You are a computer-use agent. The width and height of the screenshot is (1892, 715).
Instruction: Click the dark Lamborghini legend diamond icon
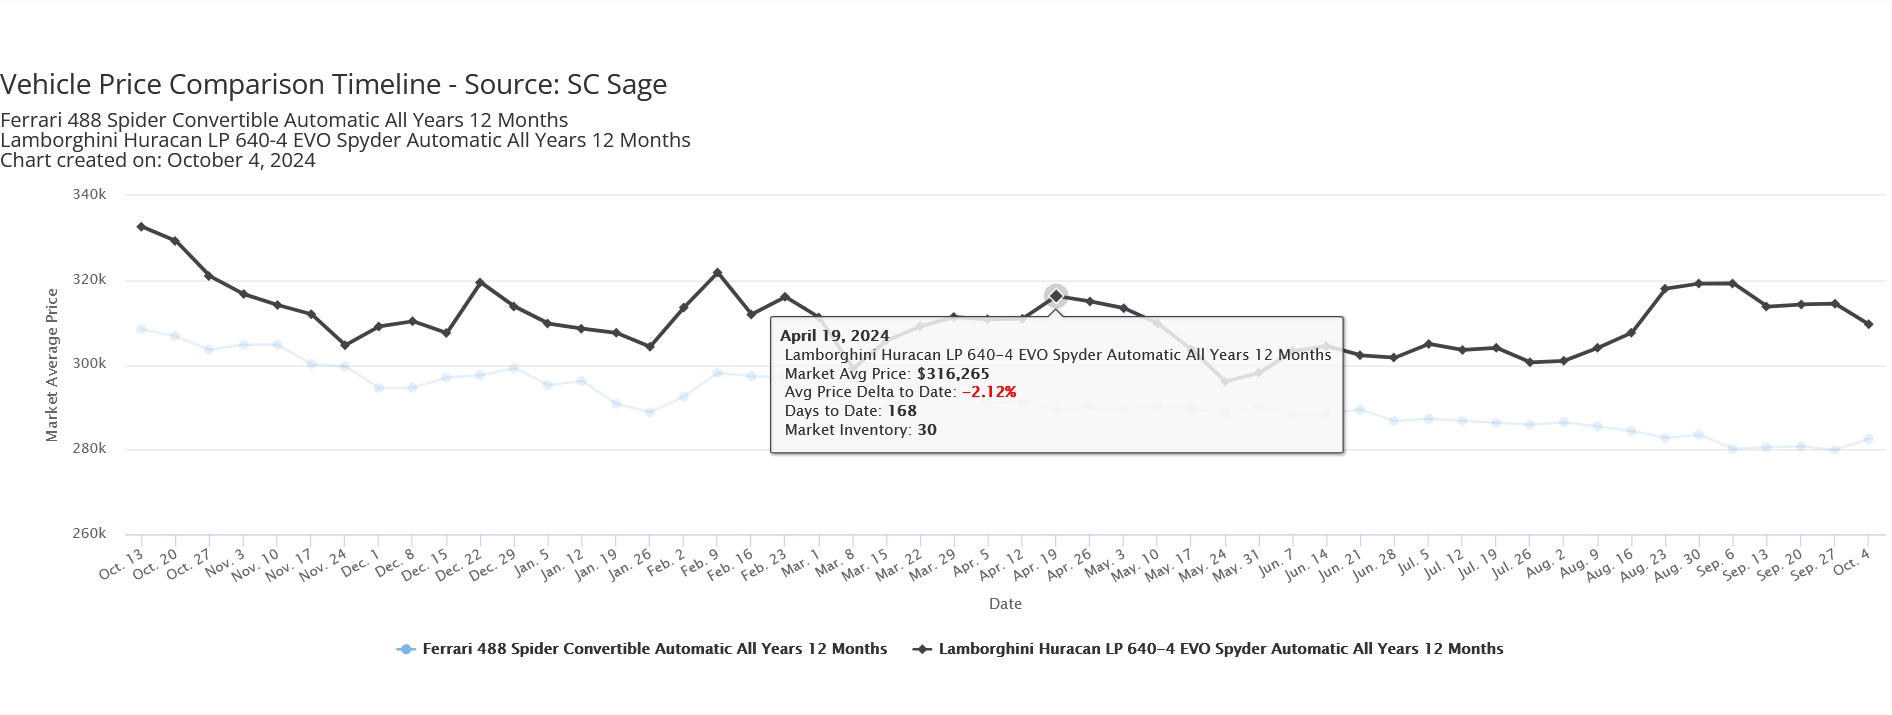pos(922,650)
